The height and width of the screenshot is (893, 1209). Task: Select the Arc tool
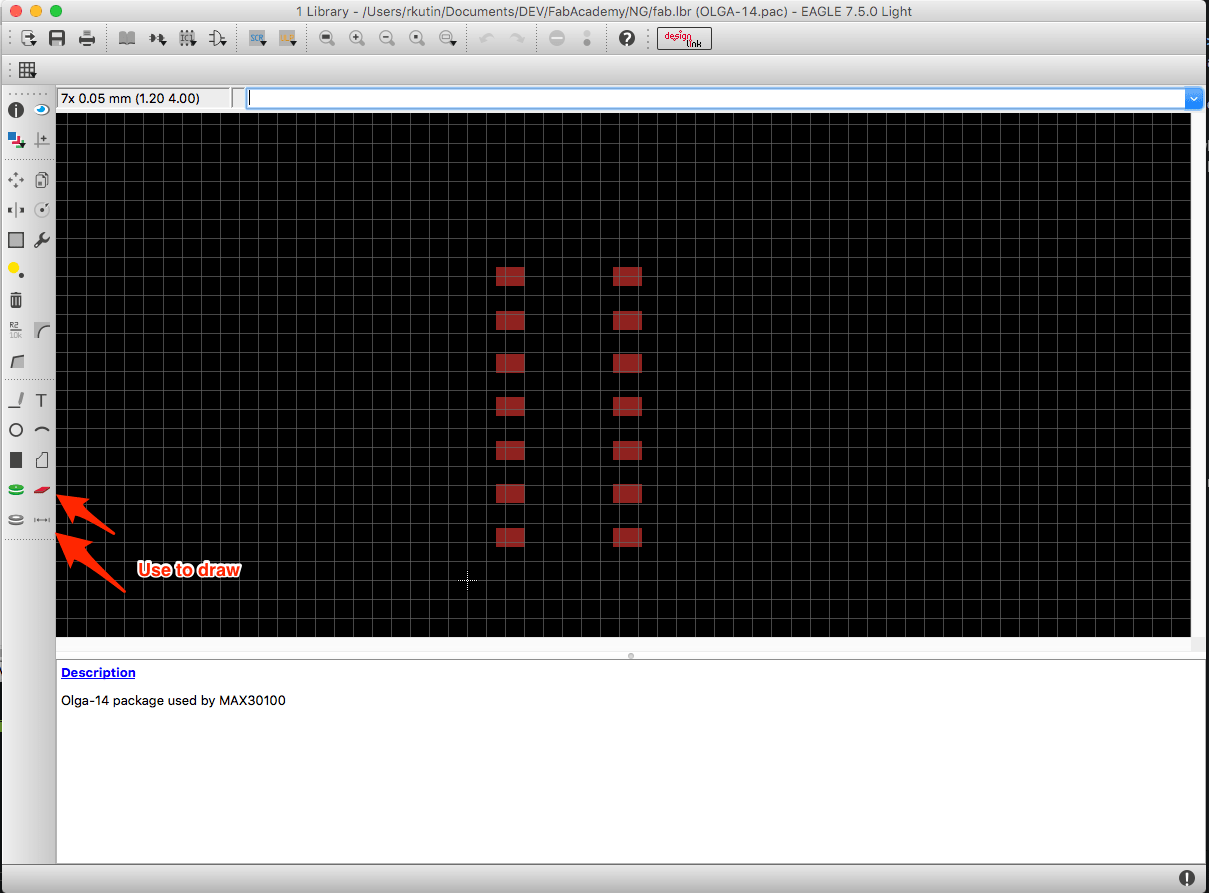tap(41, 430)
